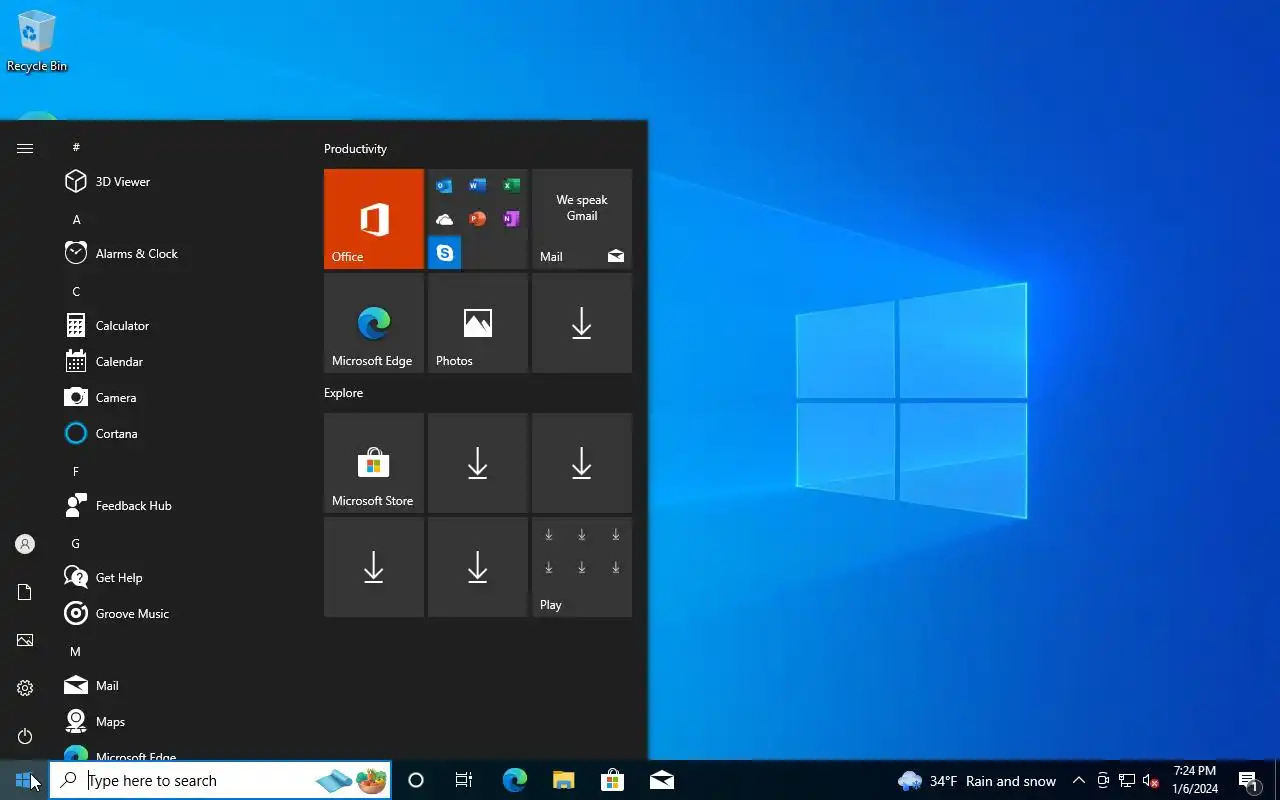Viewport: 1280px width, 800px height.
Task: Open Microsoft Store from taskbar
Action: tap(612, 780)
